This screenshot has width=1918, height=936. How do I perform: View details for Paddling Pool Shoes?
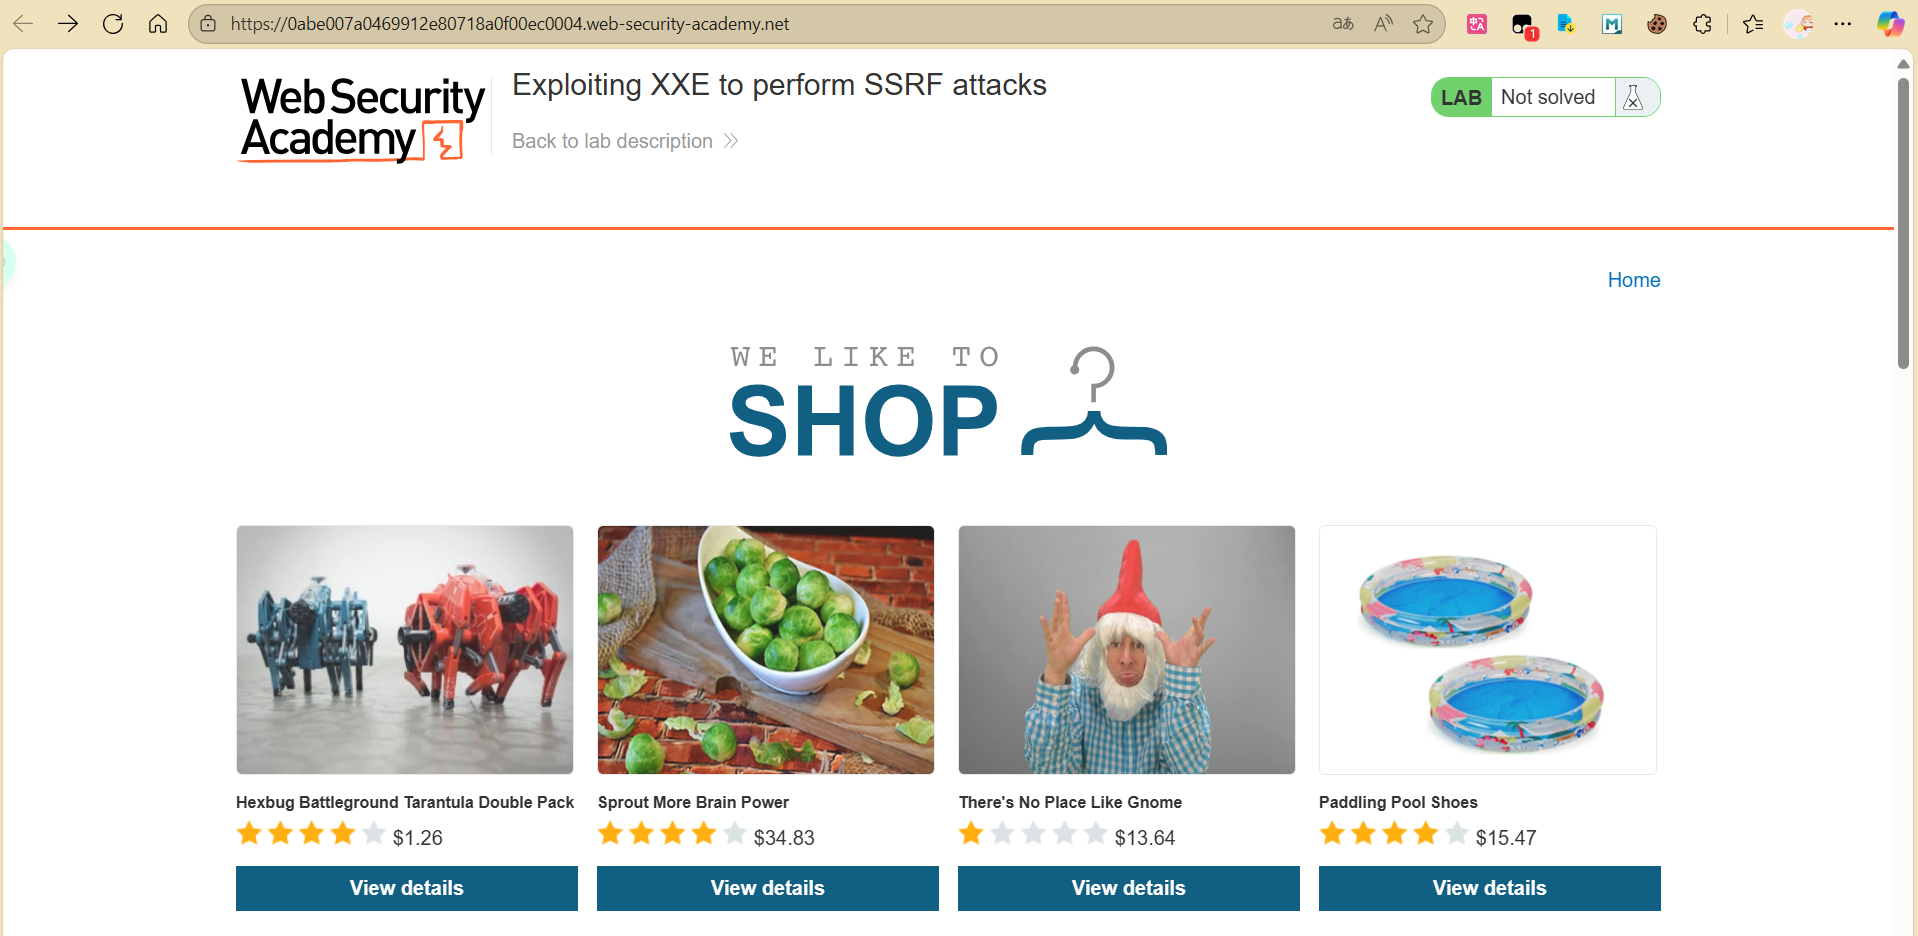(x=1489, y=888)
